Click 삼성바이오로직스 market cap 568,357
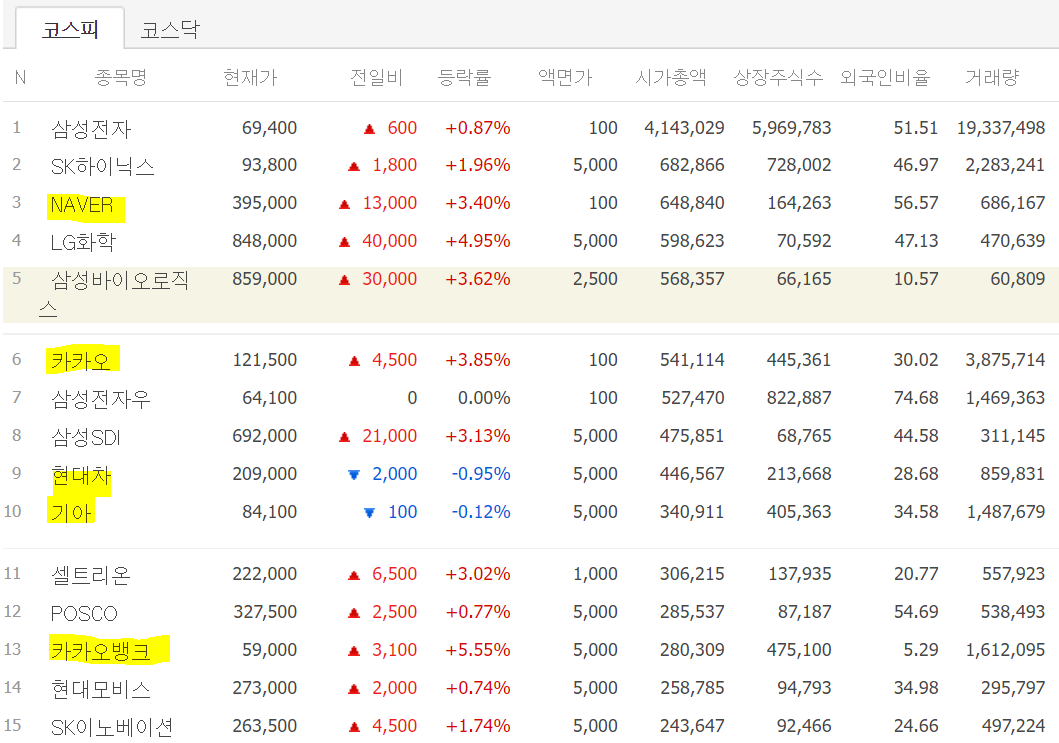1059x743 pixels. point(692,278)
